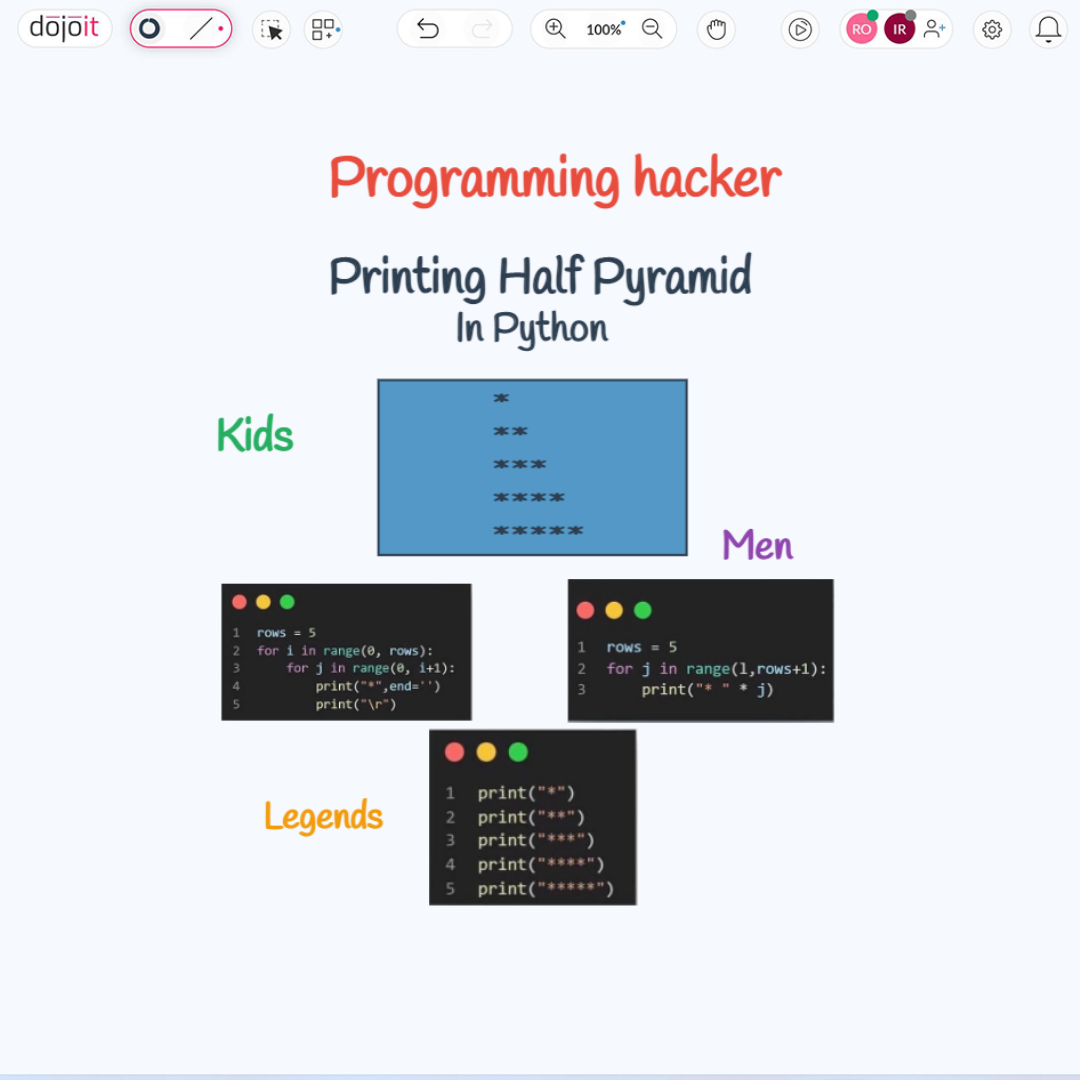The height and width of the screenshot is (1080, 1080).
Task: Select the Men three-line code image
Action: pos(700,650)
